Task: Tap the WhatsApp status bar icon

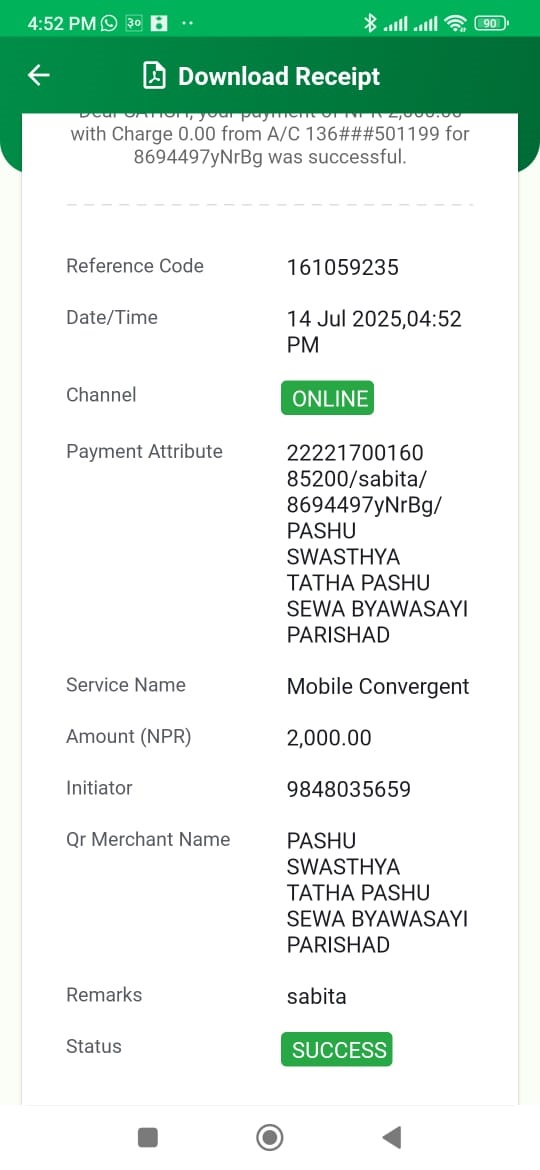Action: [110, 23]
